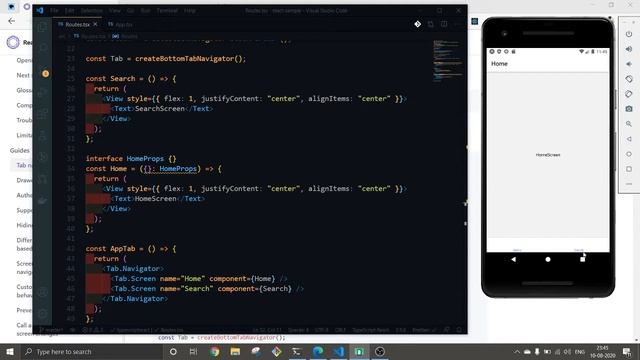This screenshot has height=360, width=640.
Task: Click the emulator sidebar overview square
Action: (629, 169)
